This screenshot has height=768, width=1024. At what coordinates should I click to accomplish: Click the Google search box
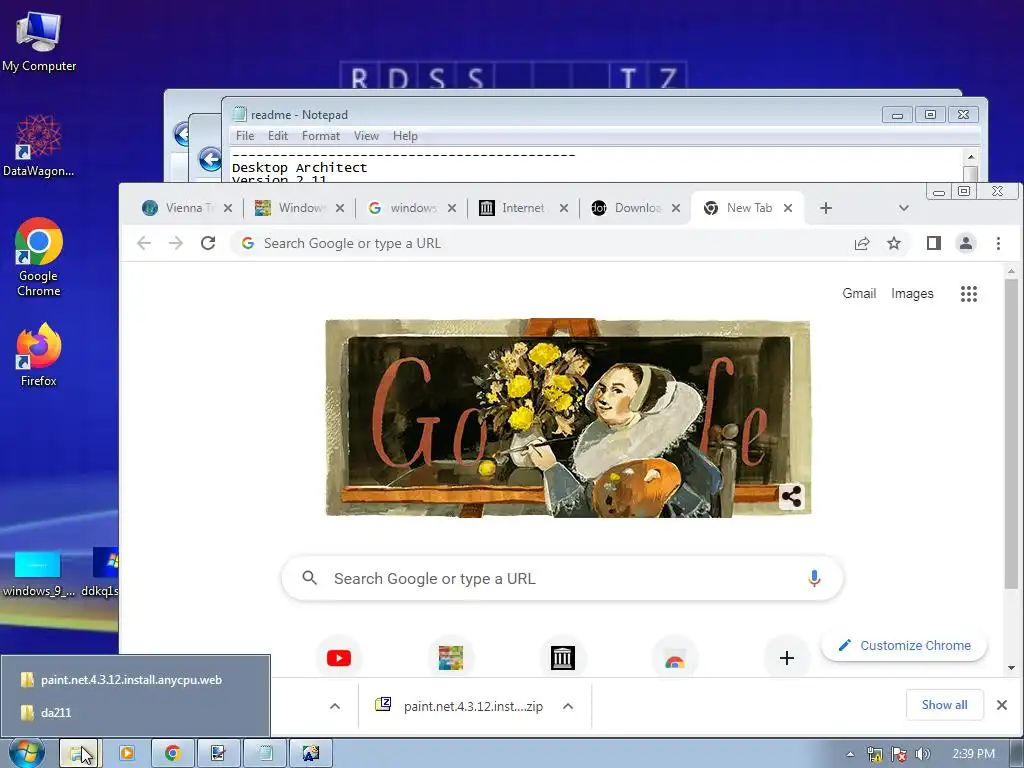(x=562, y=578)
